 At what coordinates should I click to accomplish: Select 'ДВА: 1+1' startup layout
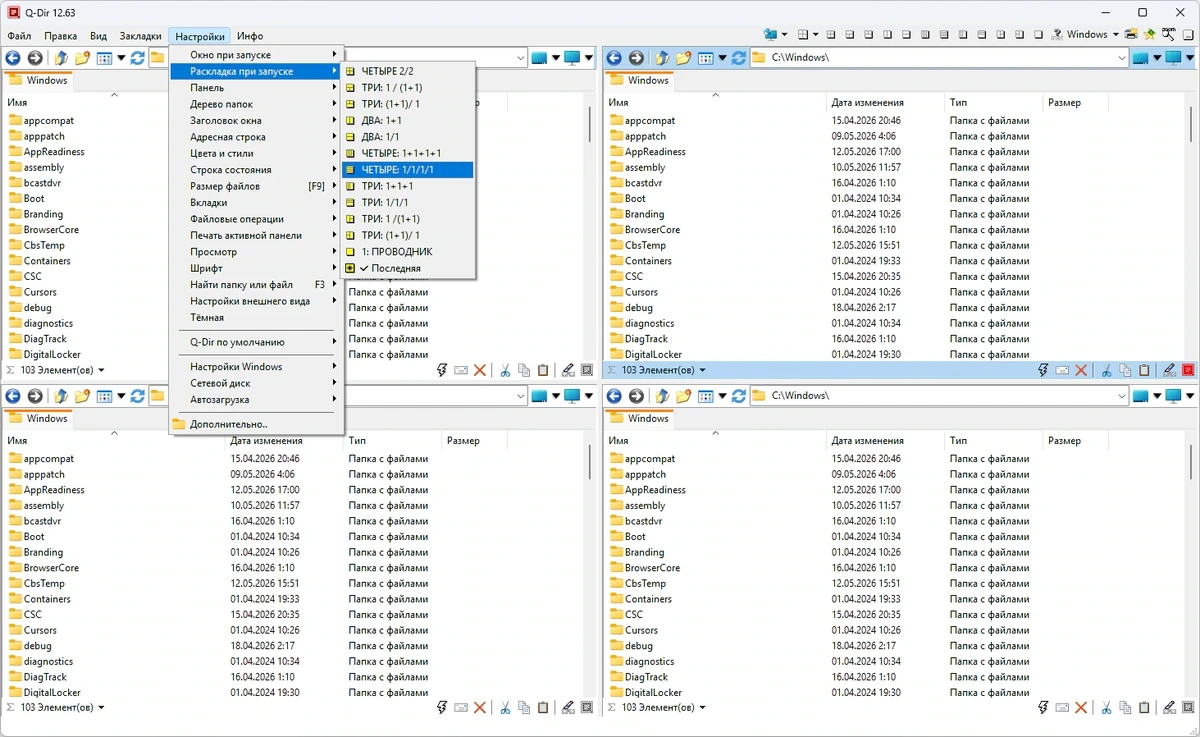coord(407,120)
